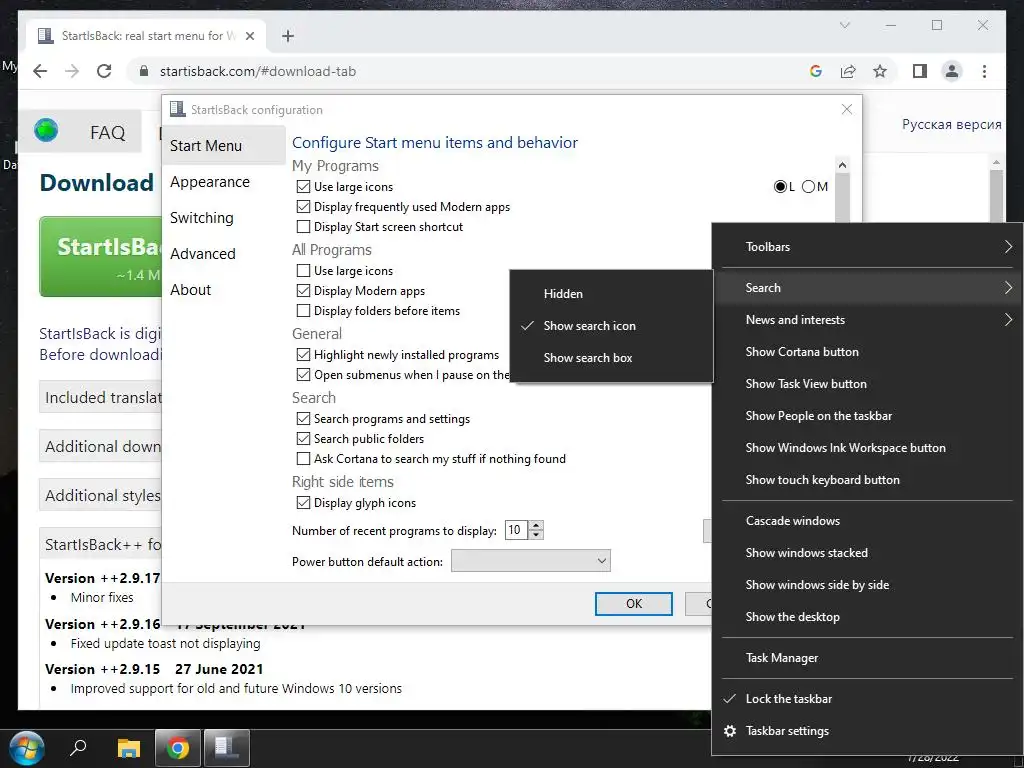Decrease recent programs count spinner
The image size is (1024, 768).
click(536, 535)
